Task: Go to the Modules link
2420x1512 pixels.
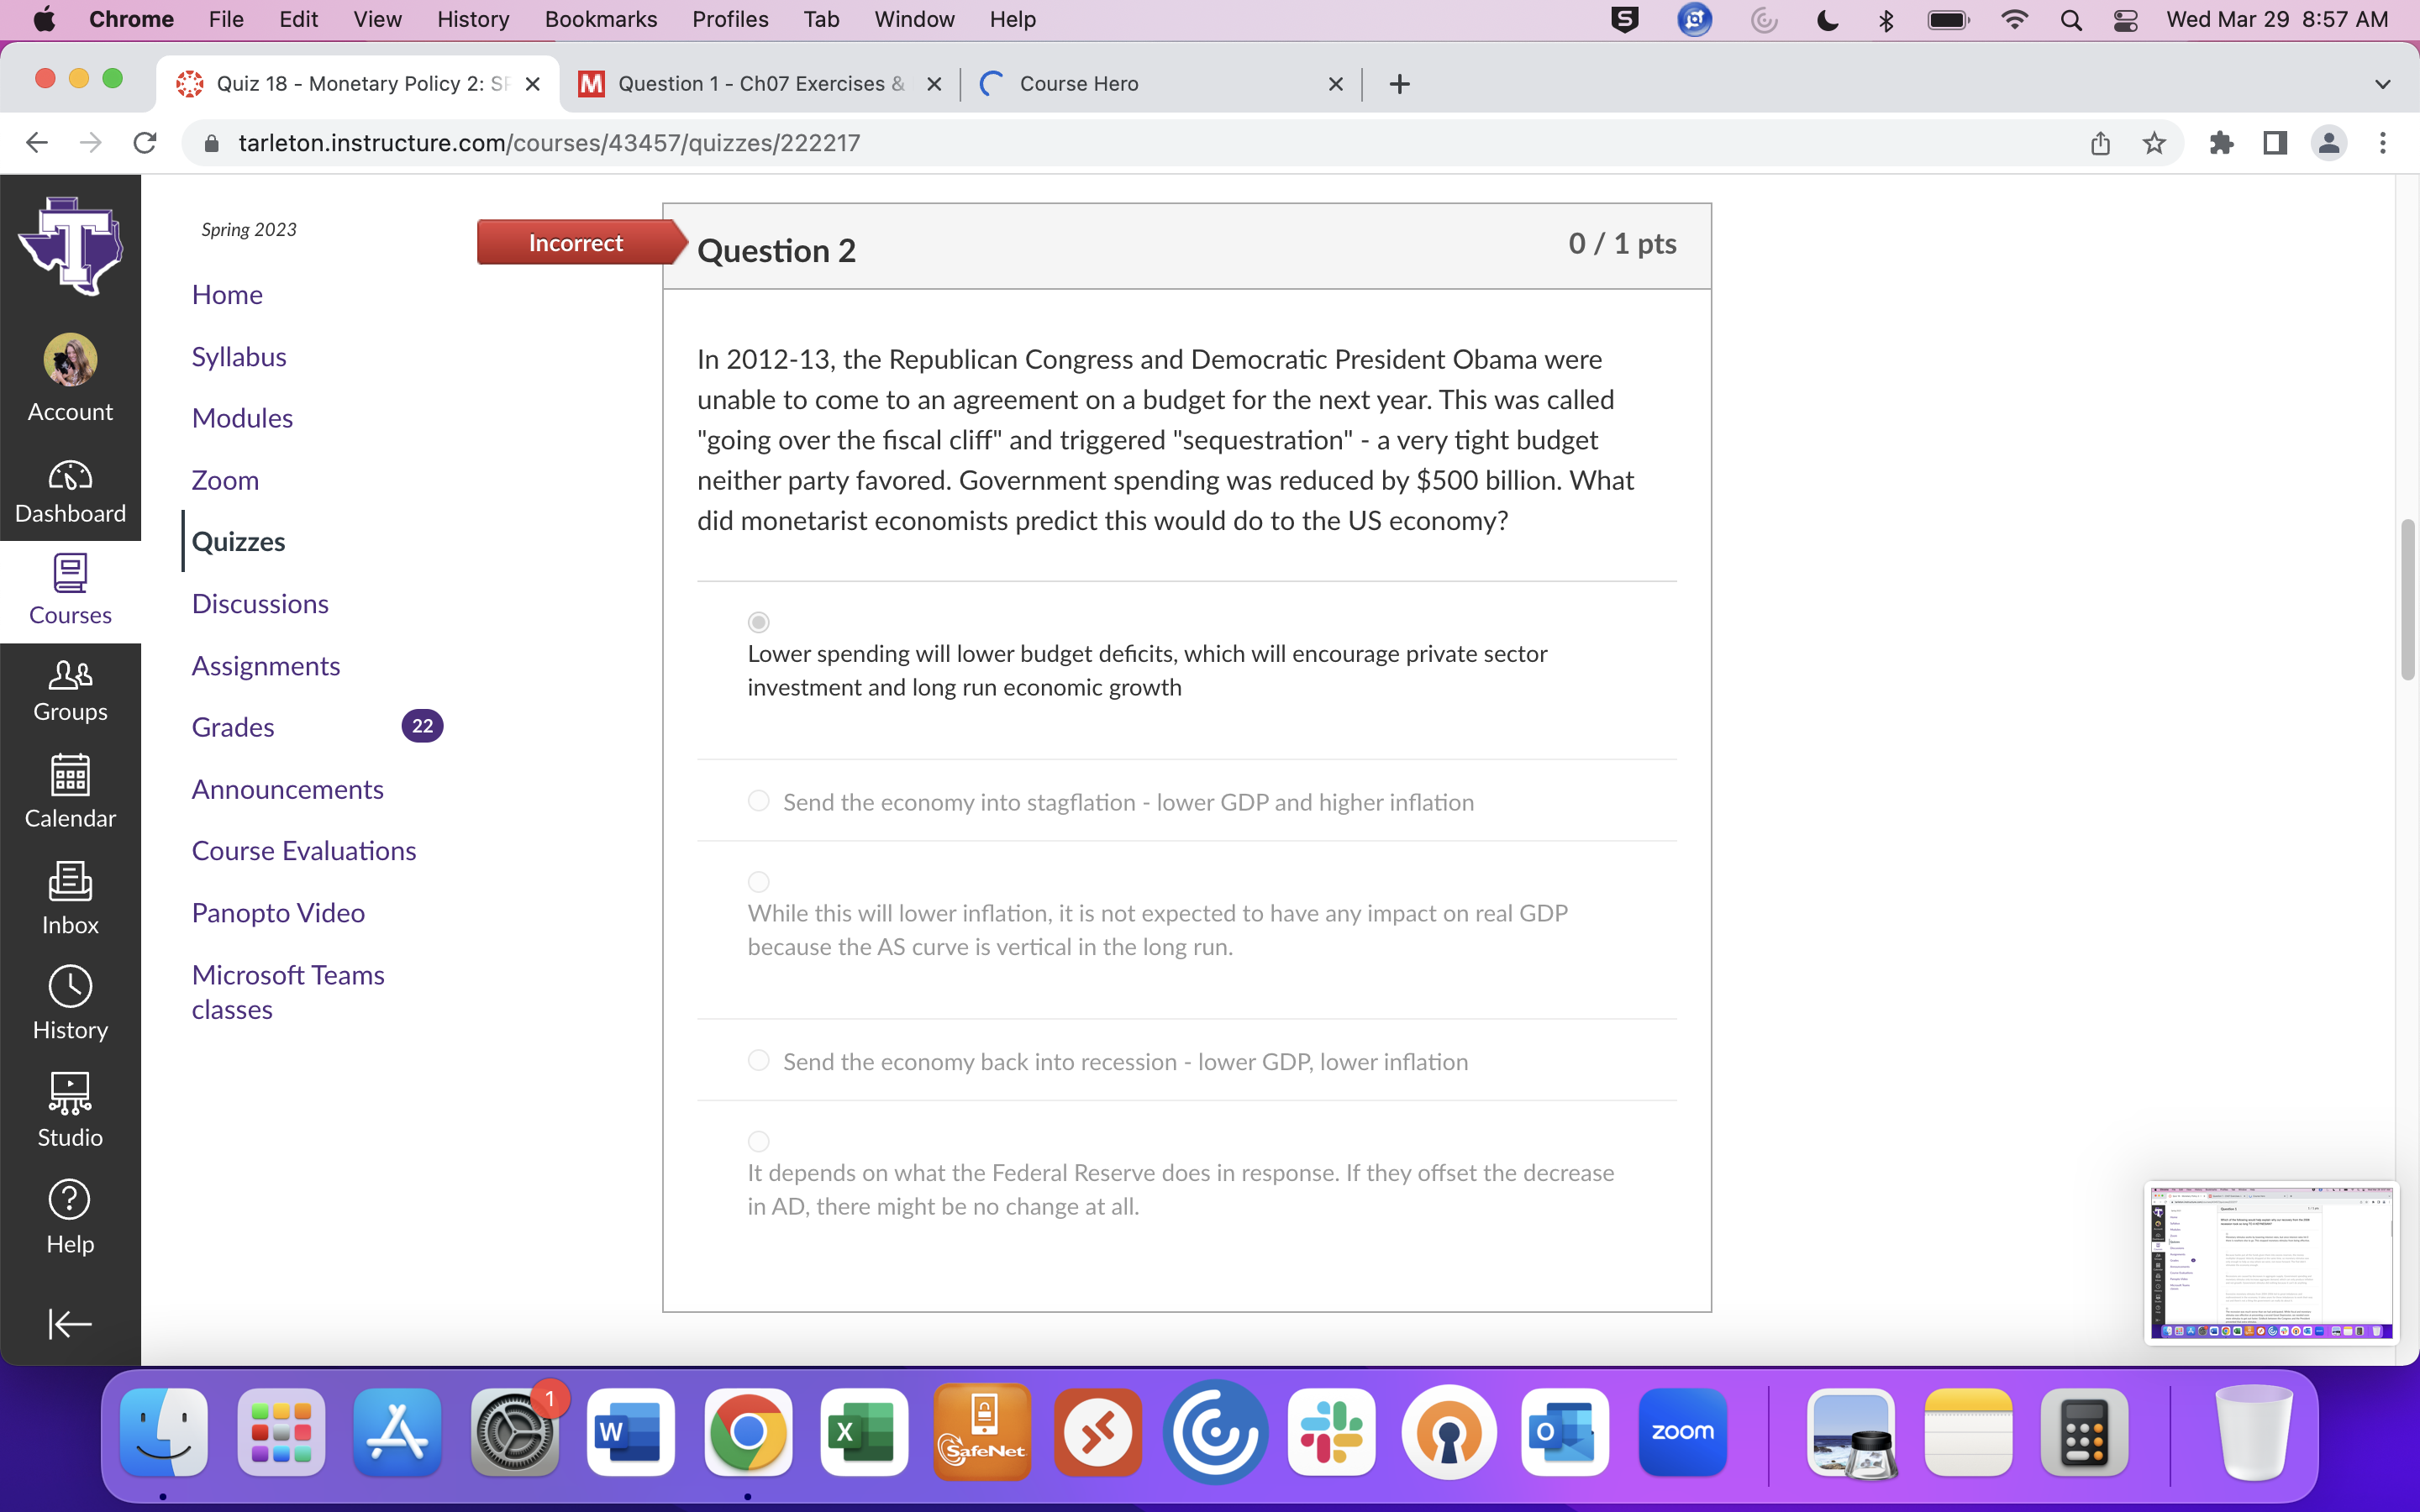Action: [x=242, y=418]
